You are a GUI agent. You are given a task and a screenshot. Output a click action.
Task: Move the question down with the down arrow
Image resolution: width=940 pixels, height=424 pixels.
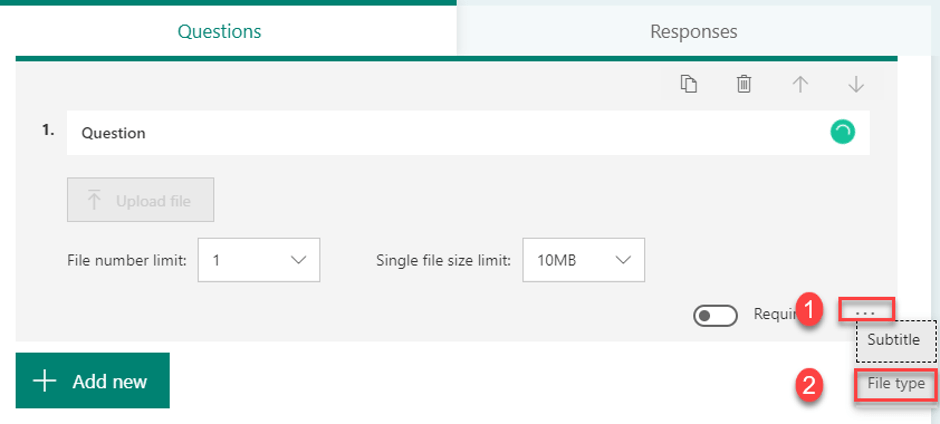[856, 85]
